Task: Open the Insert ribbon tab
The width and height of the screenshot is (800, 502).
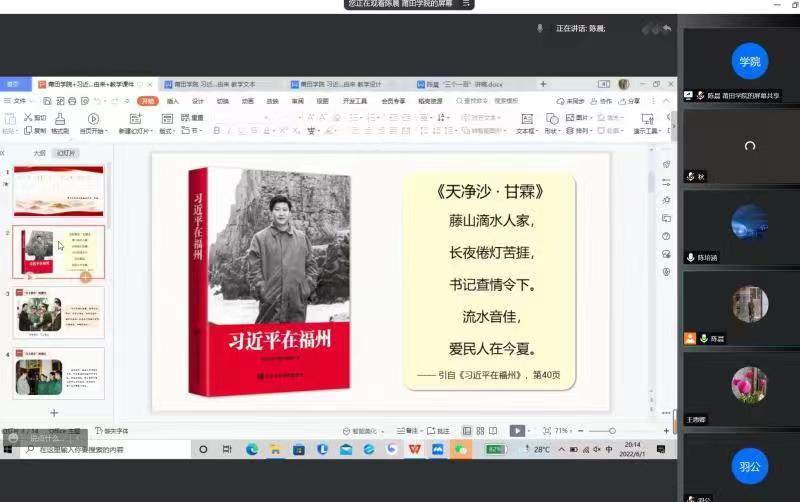Action: (x=172, y=101)
